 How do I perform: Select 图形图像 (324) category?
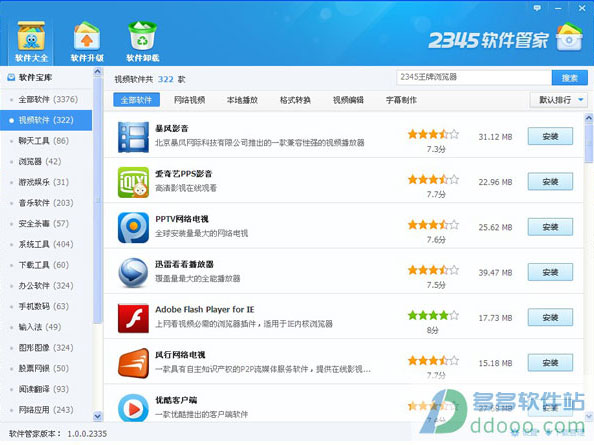[x=46, y=348]
